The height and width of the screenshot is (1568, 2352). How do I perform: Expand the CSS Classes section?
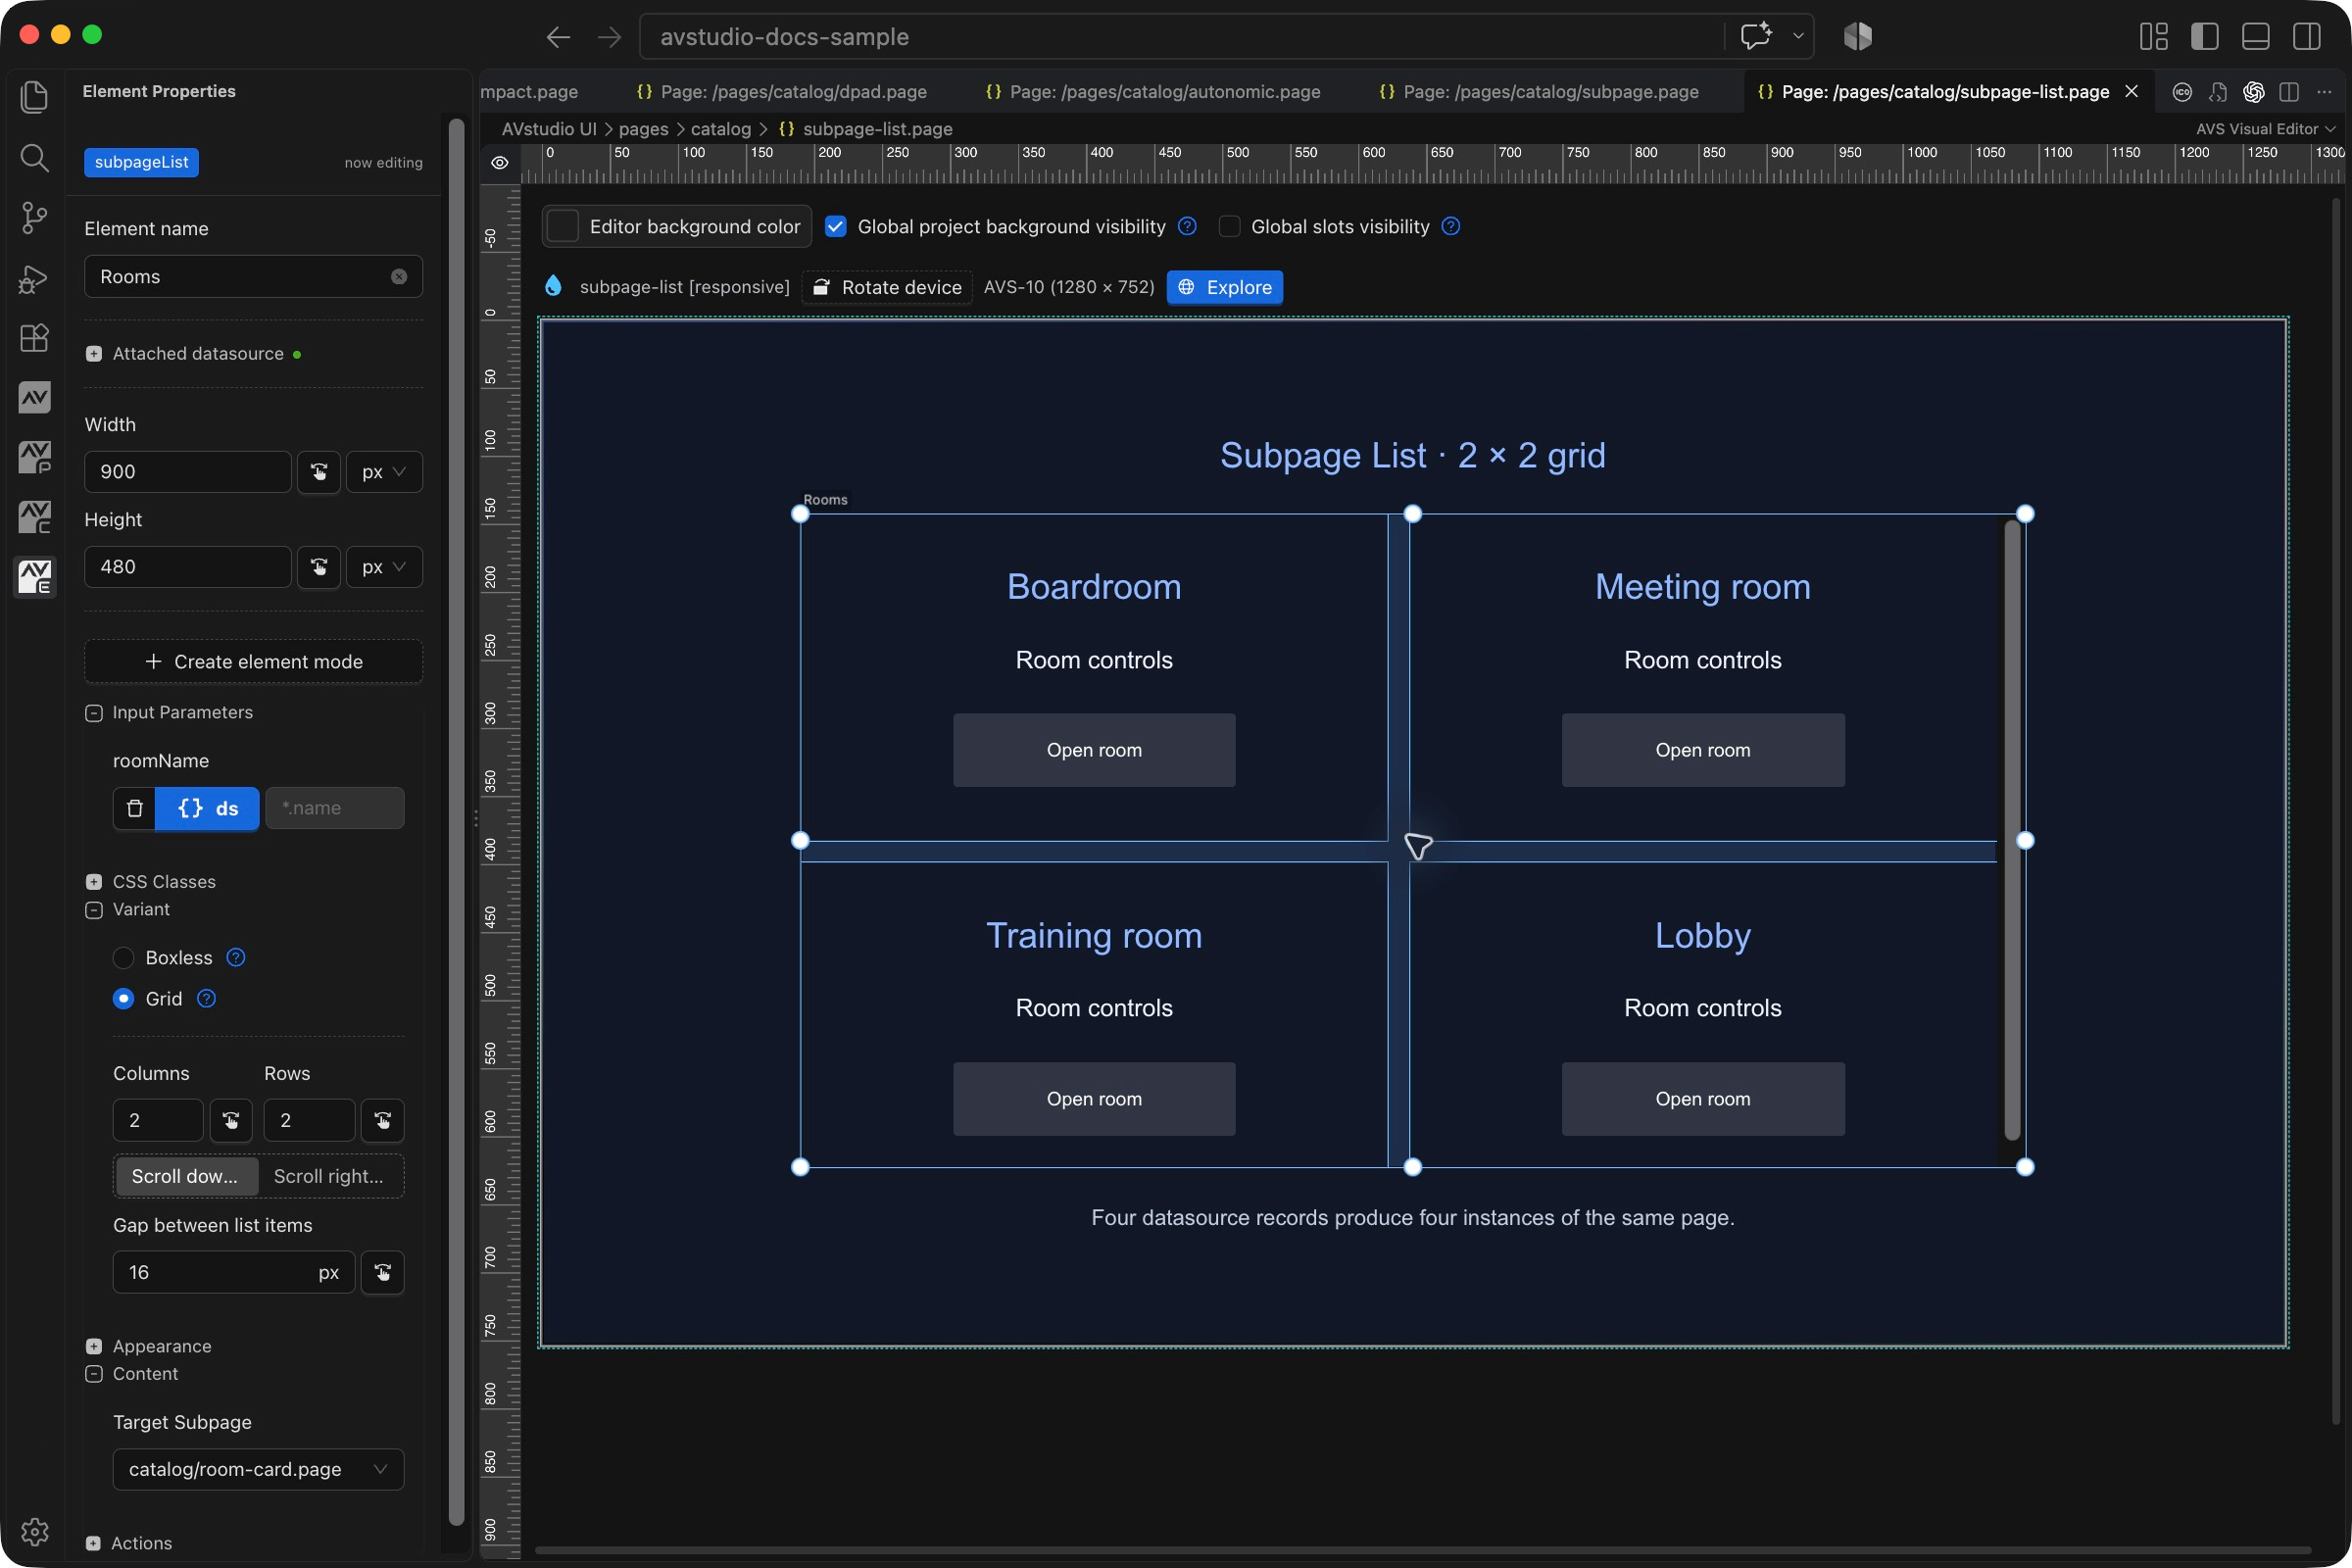click(x=94, y=882)
